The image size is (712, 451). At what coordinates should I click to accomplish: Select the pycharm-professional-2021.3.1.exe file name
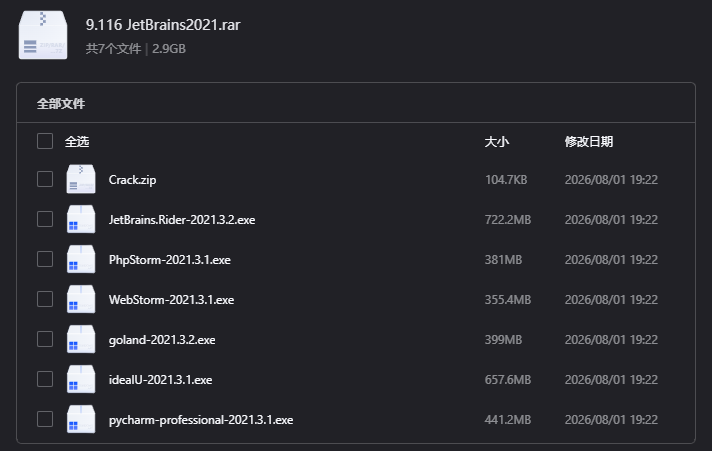tap(201, 420)
